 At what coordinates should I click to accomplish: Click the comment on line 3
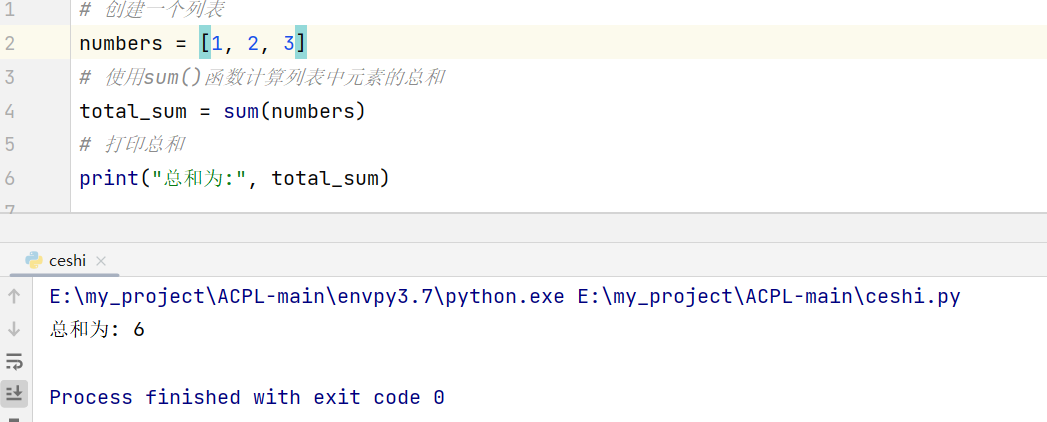[261, 77]
